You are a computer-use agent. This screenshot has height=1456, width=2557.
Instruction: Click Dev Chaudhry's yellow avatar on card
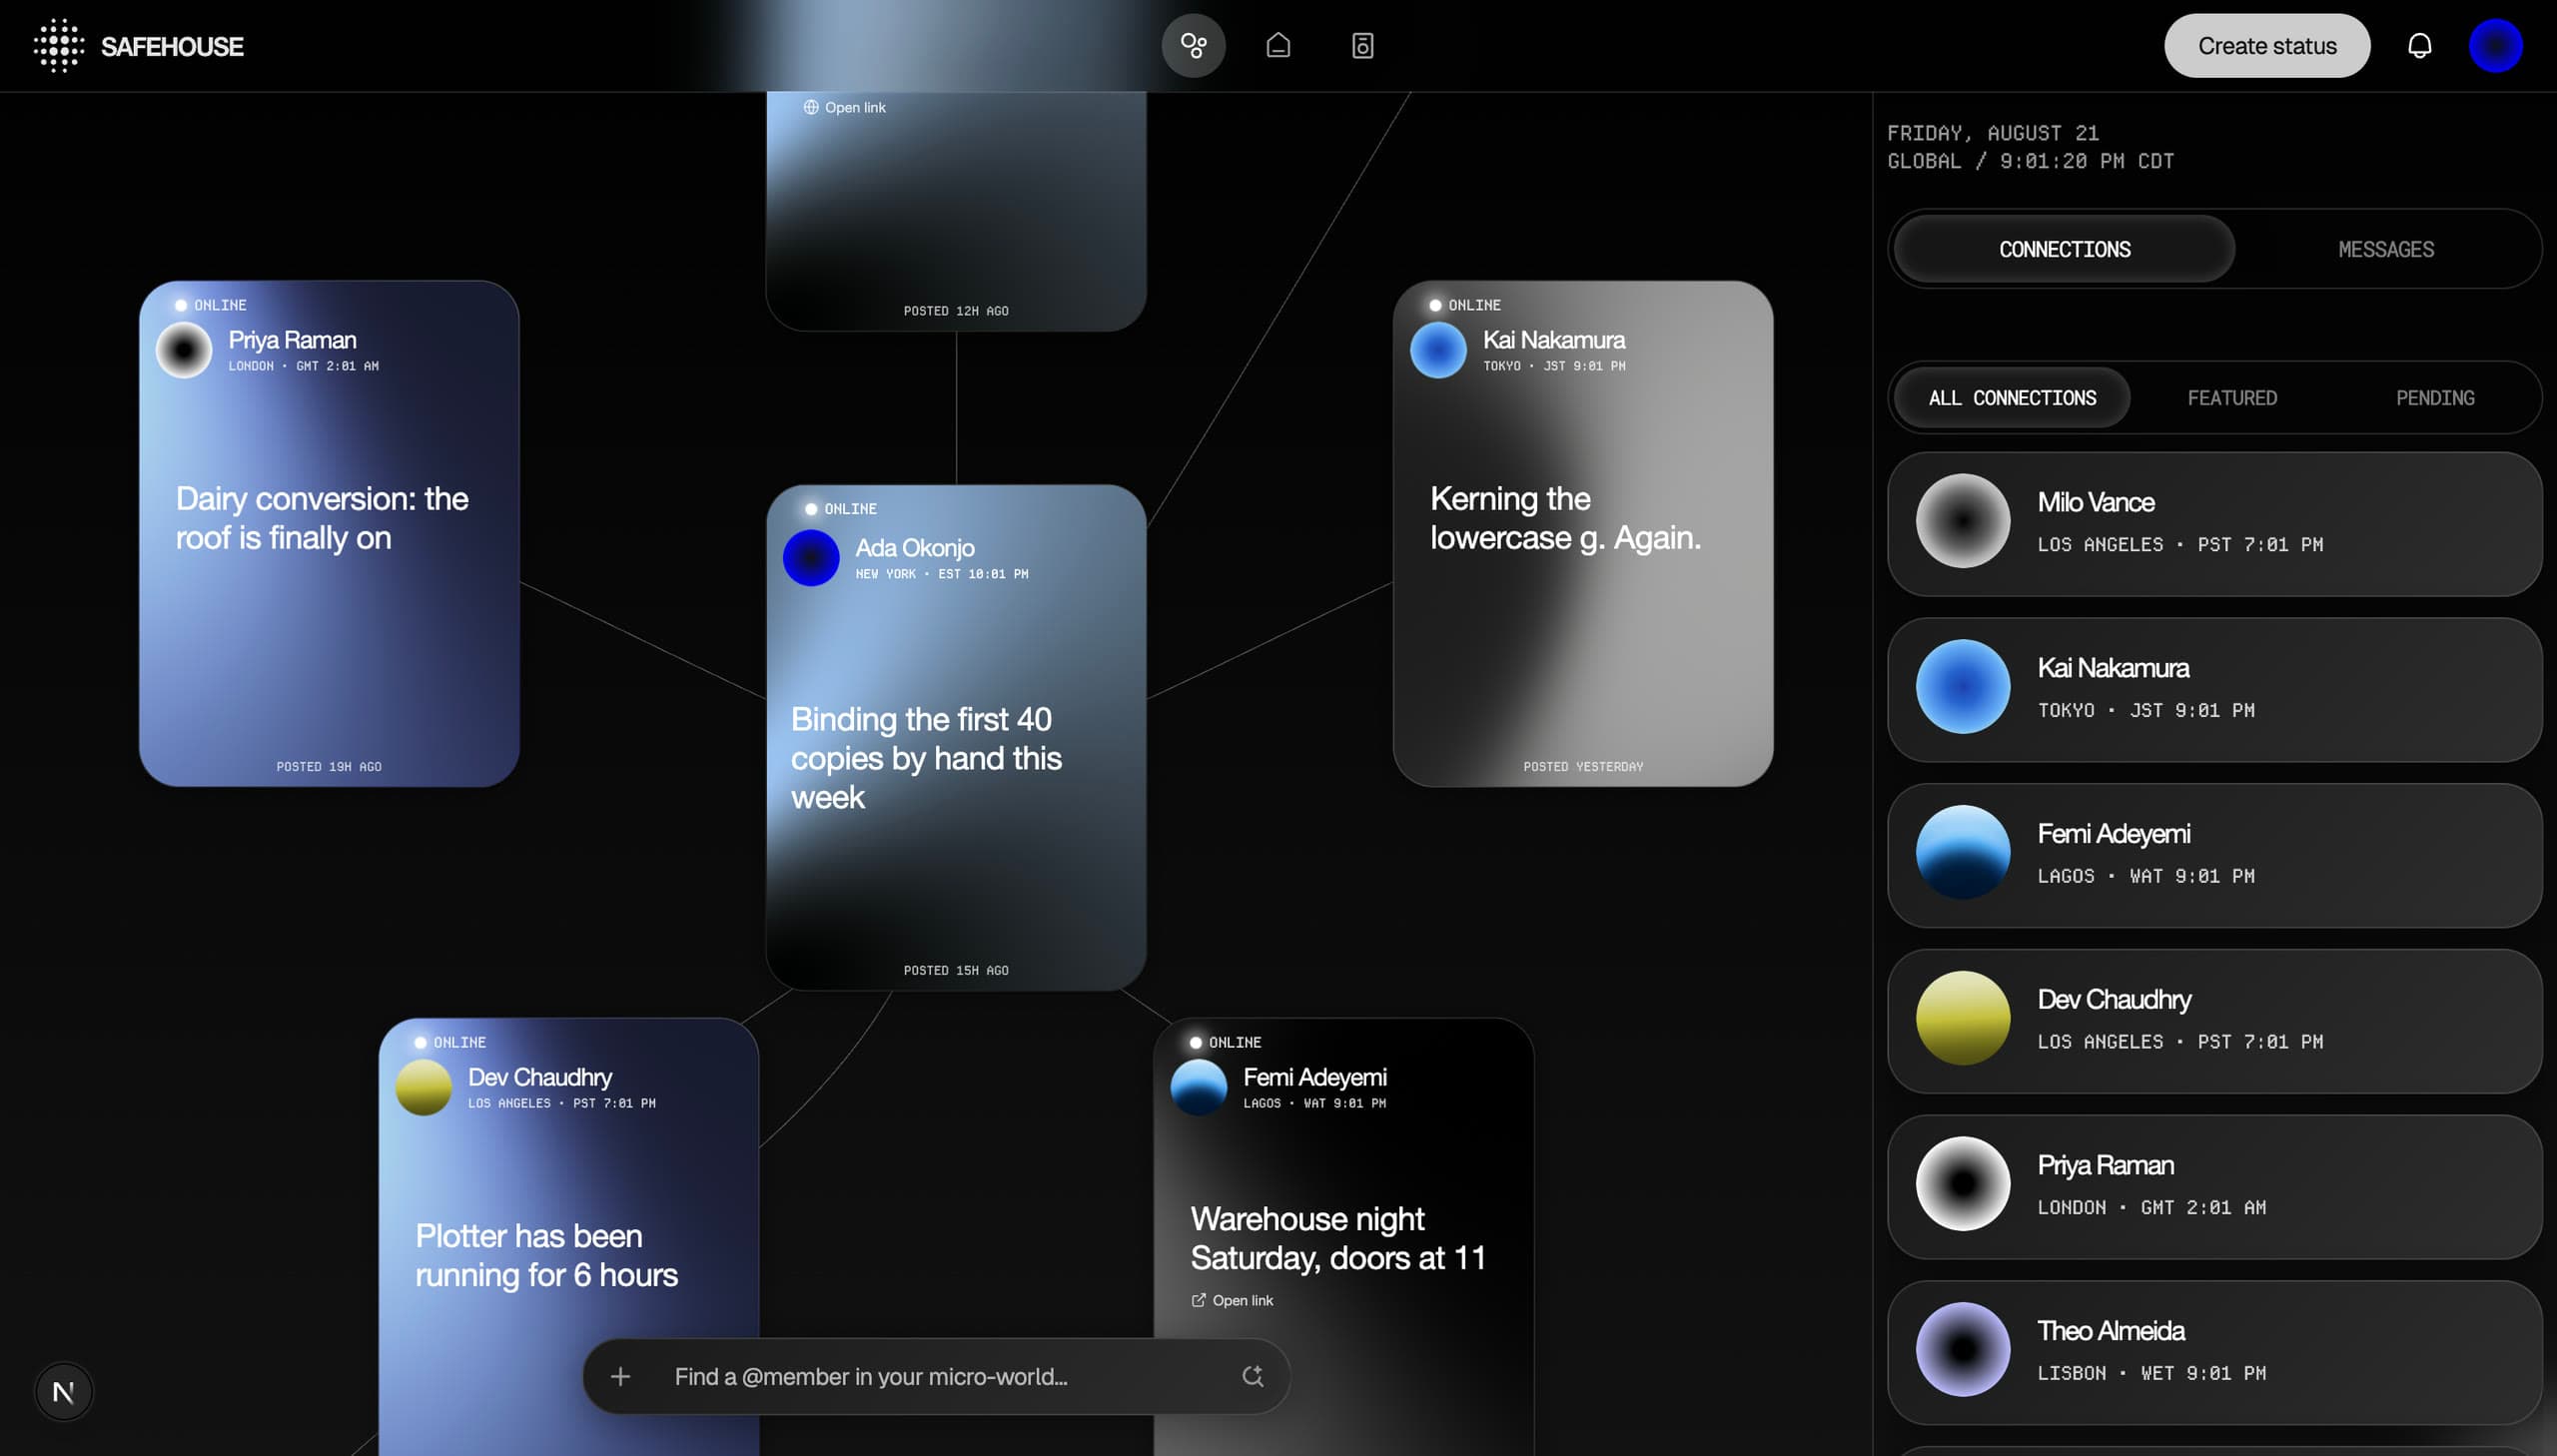pos(424,1087)
